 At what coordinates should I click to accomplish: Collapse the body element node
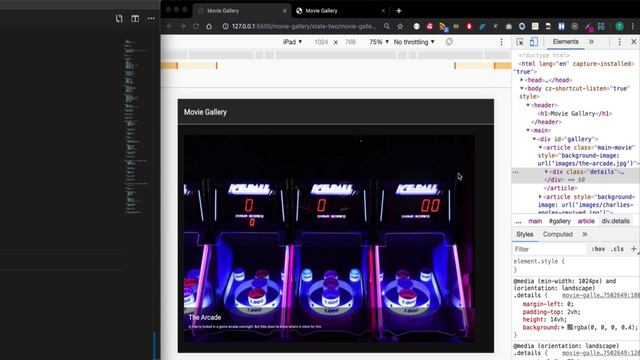(522, 88)
